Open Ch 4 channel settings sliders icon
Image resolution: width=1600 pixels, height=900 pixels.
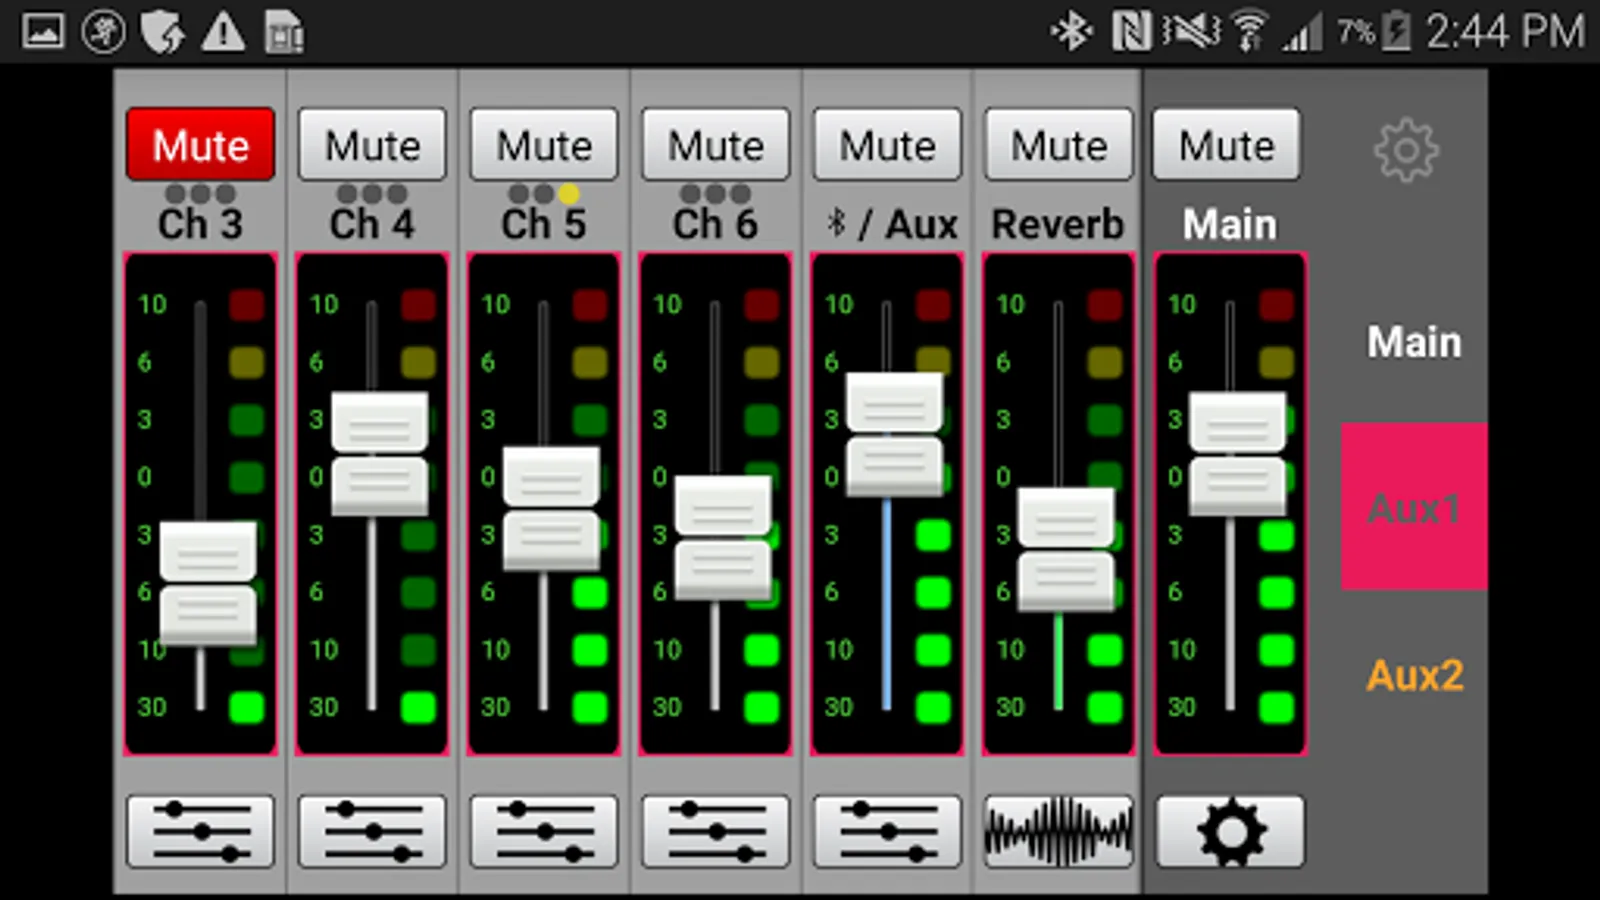coord(372,831)
